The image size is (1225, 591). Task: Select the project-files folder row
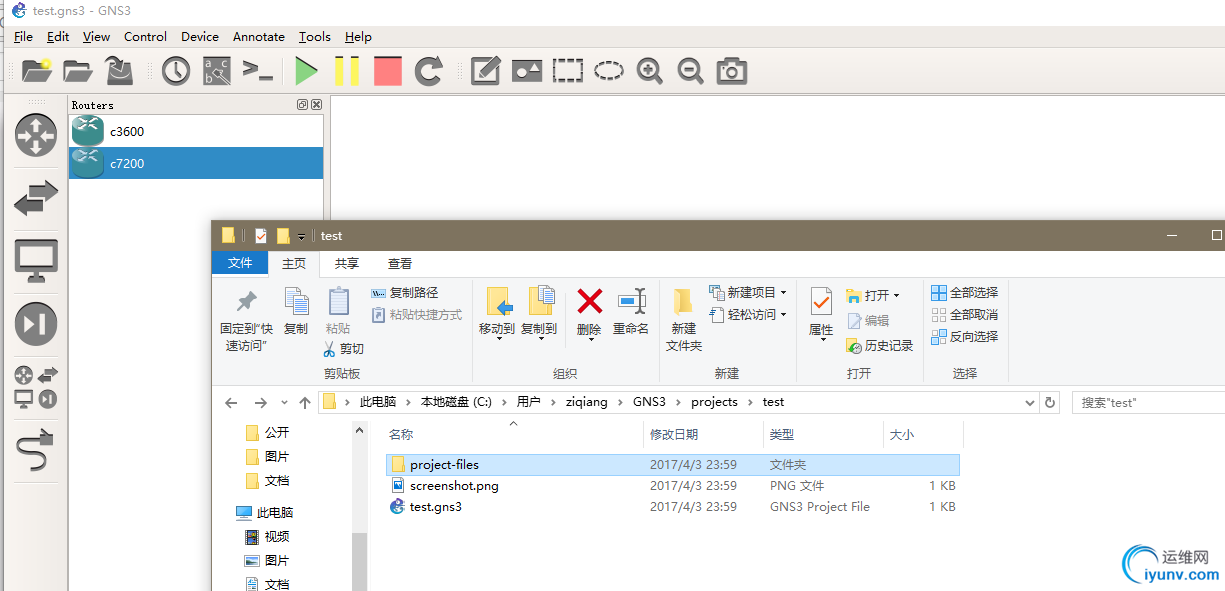672,464
